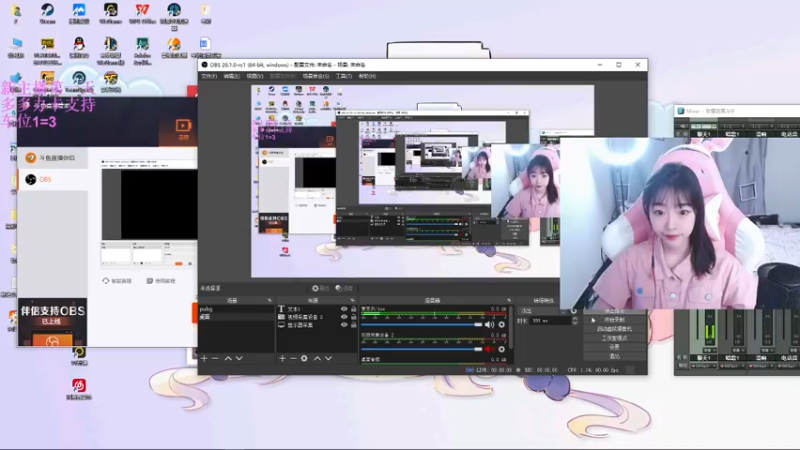The image size is (800, 450).
Task: Click Studio Mode button in OBS
Action: pyautogui.click(x=614, y=338)
